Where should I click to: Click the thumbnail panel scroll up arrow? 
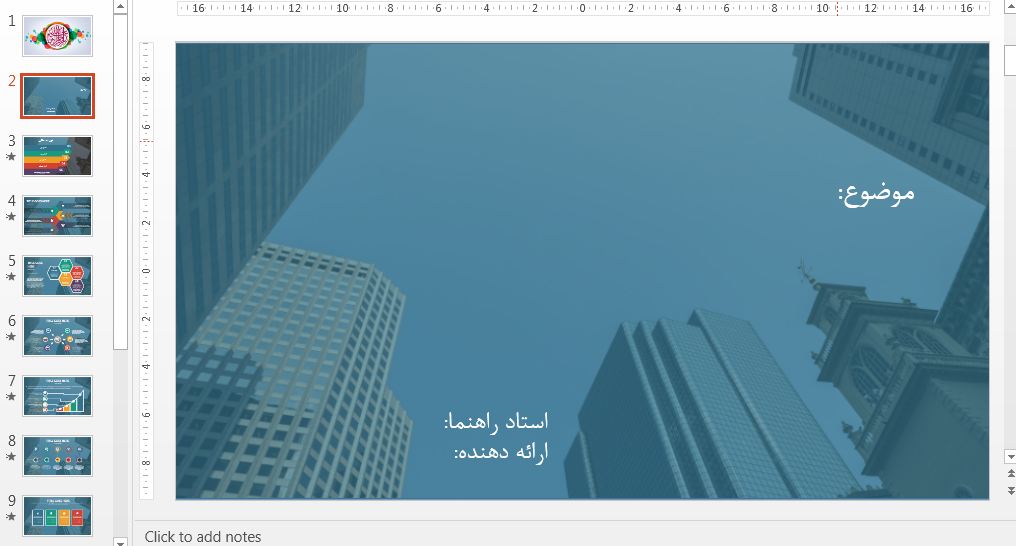(120, 6)
